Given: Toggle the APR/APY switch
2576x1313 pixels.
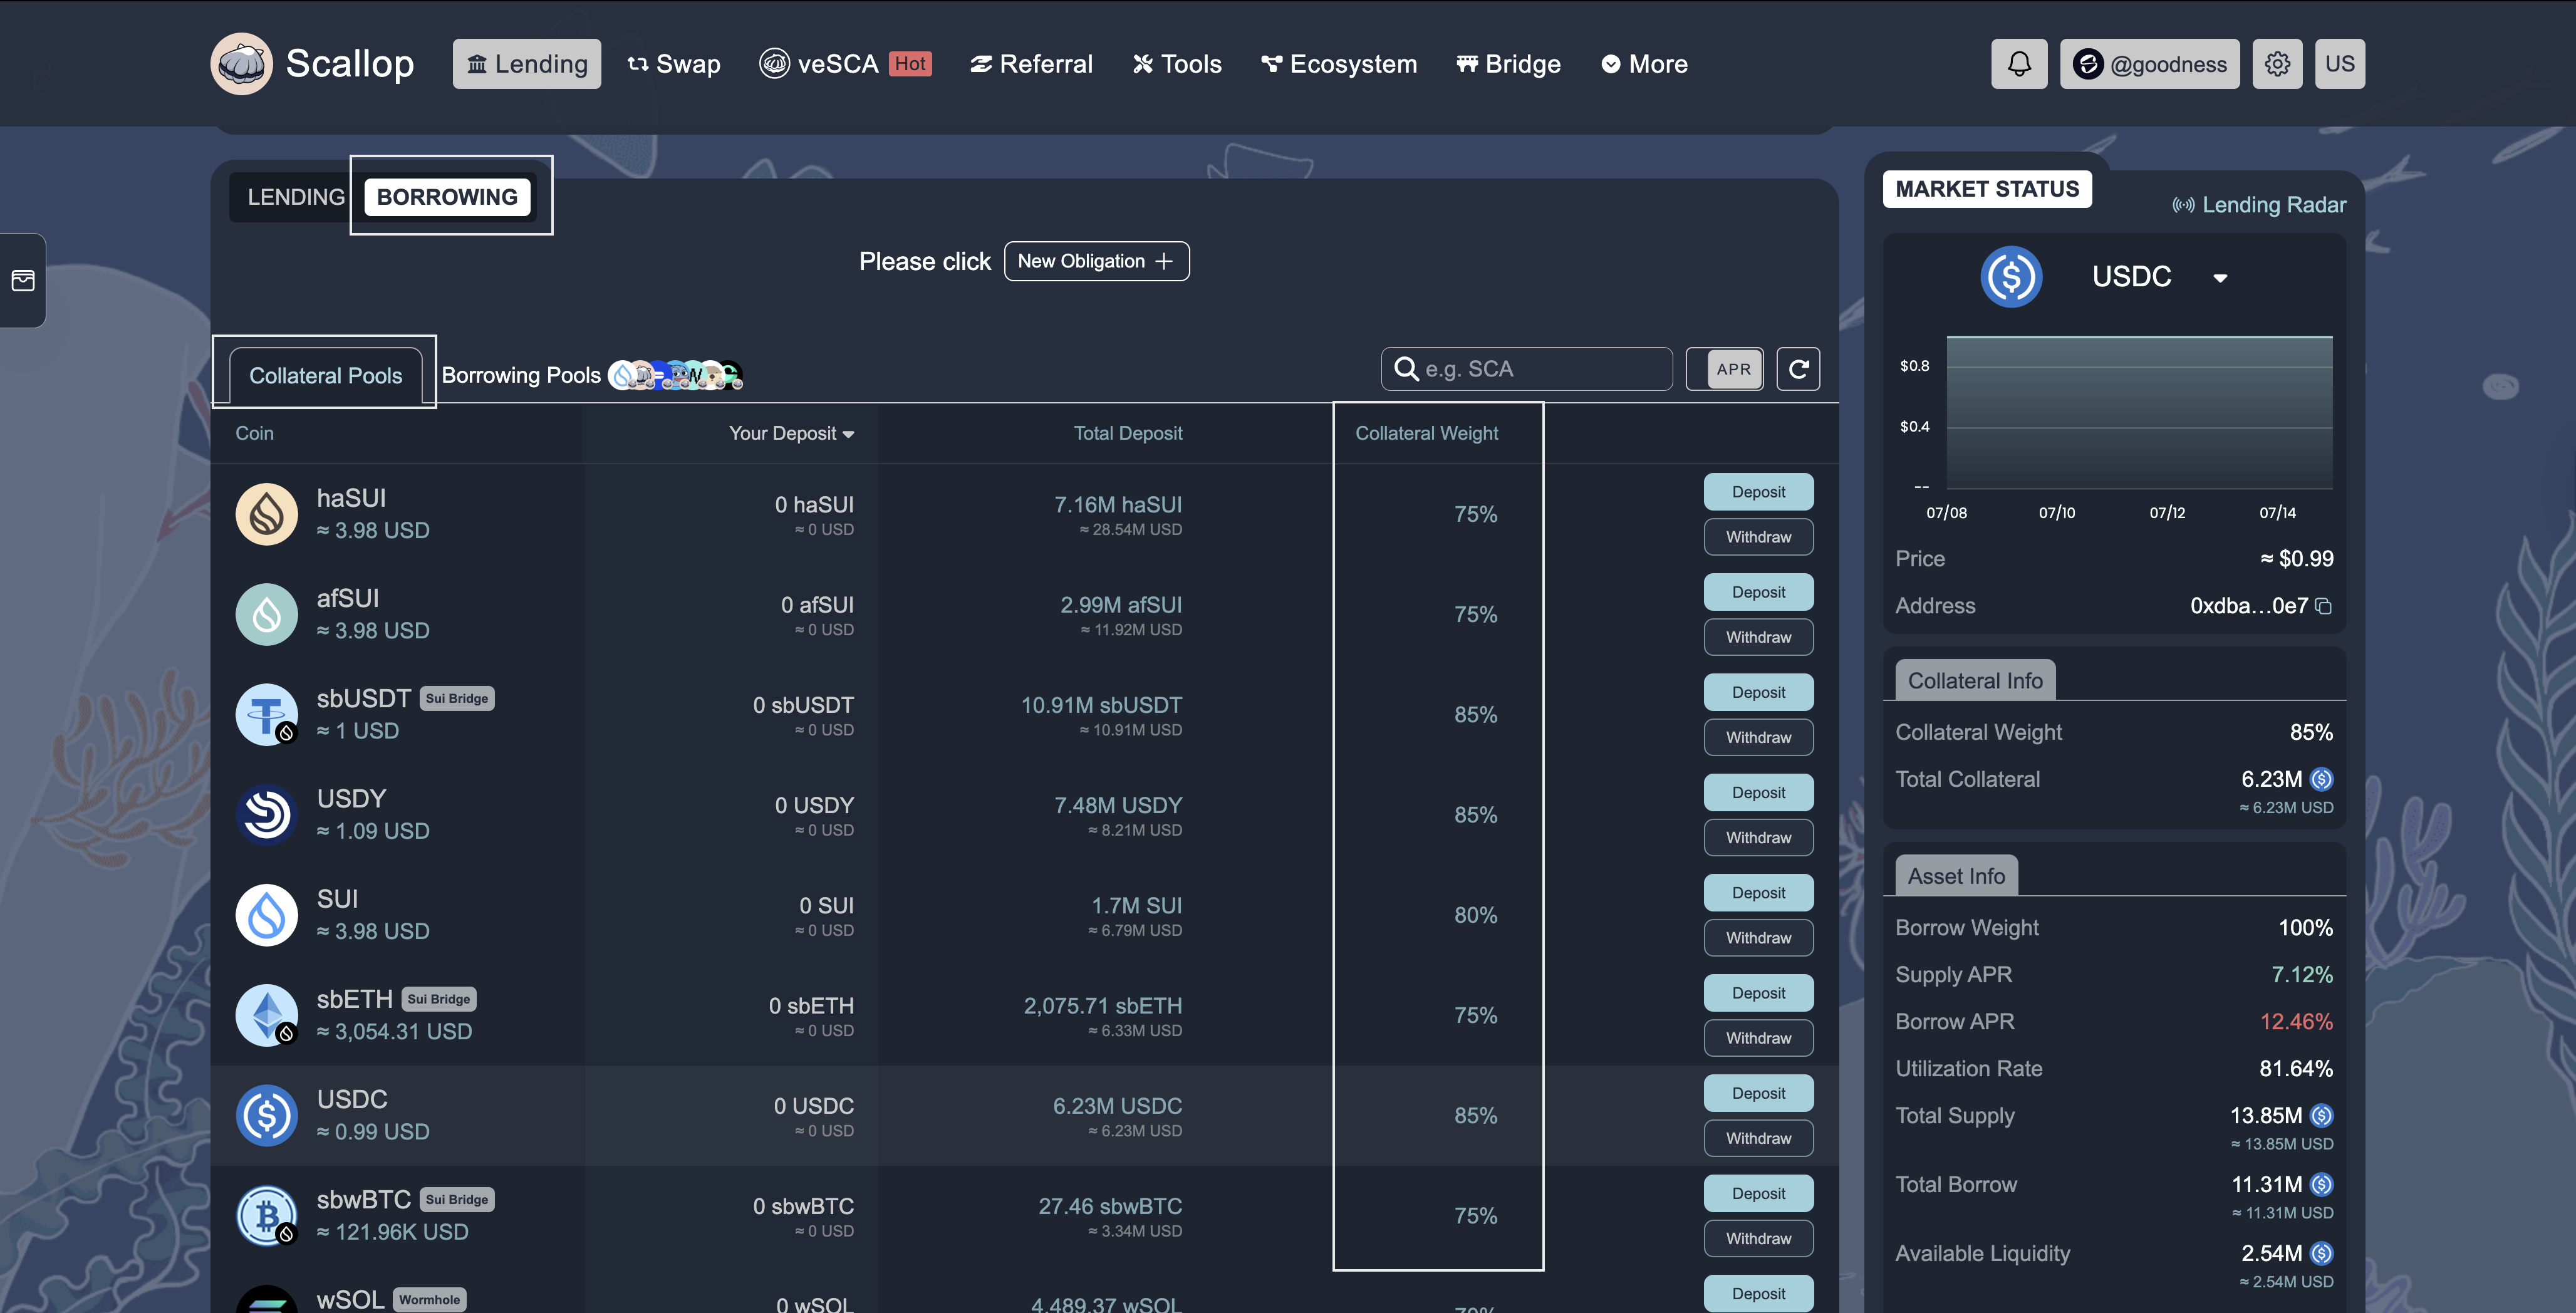Looking at the screenshot, I should [x=1725, y=369].
